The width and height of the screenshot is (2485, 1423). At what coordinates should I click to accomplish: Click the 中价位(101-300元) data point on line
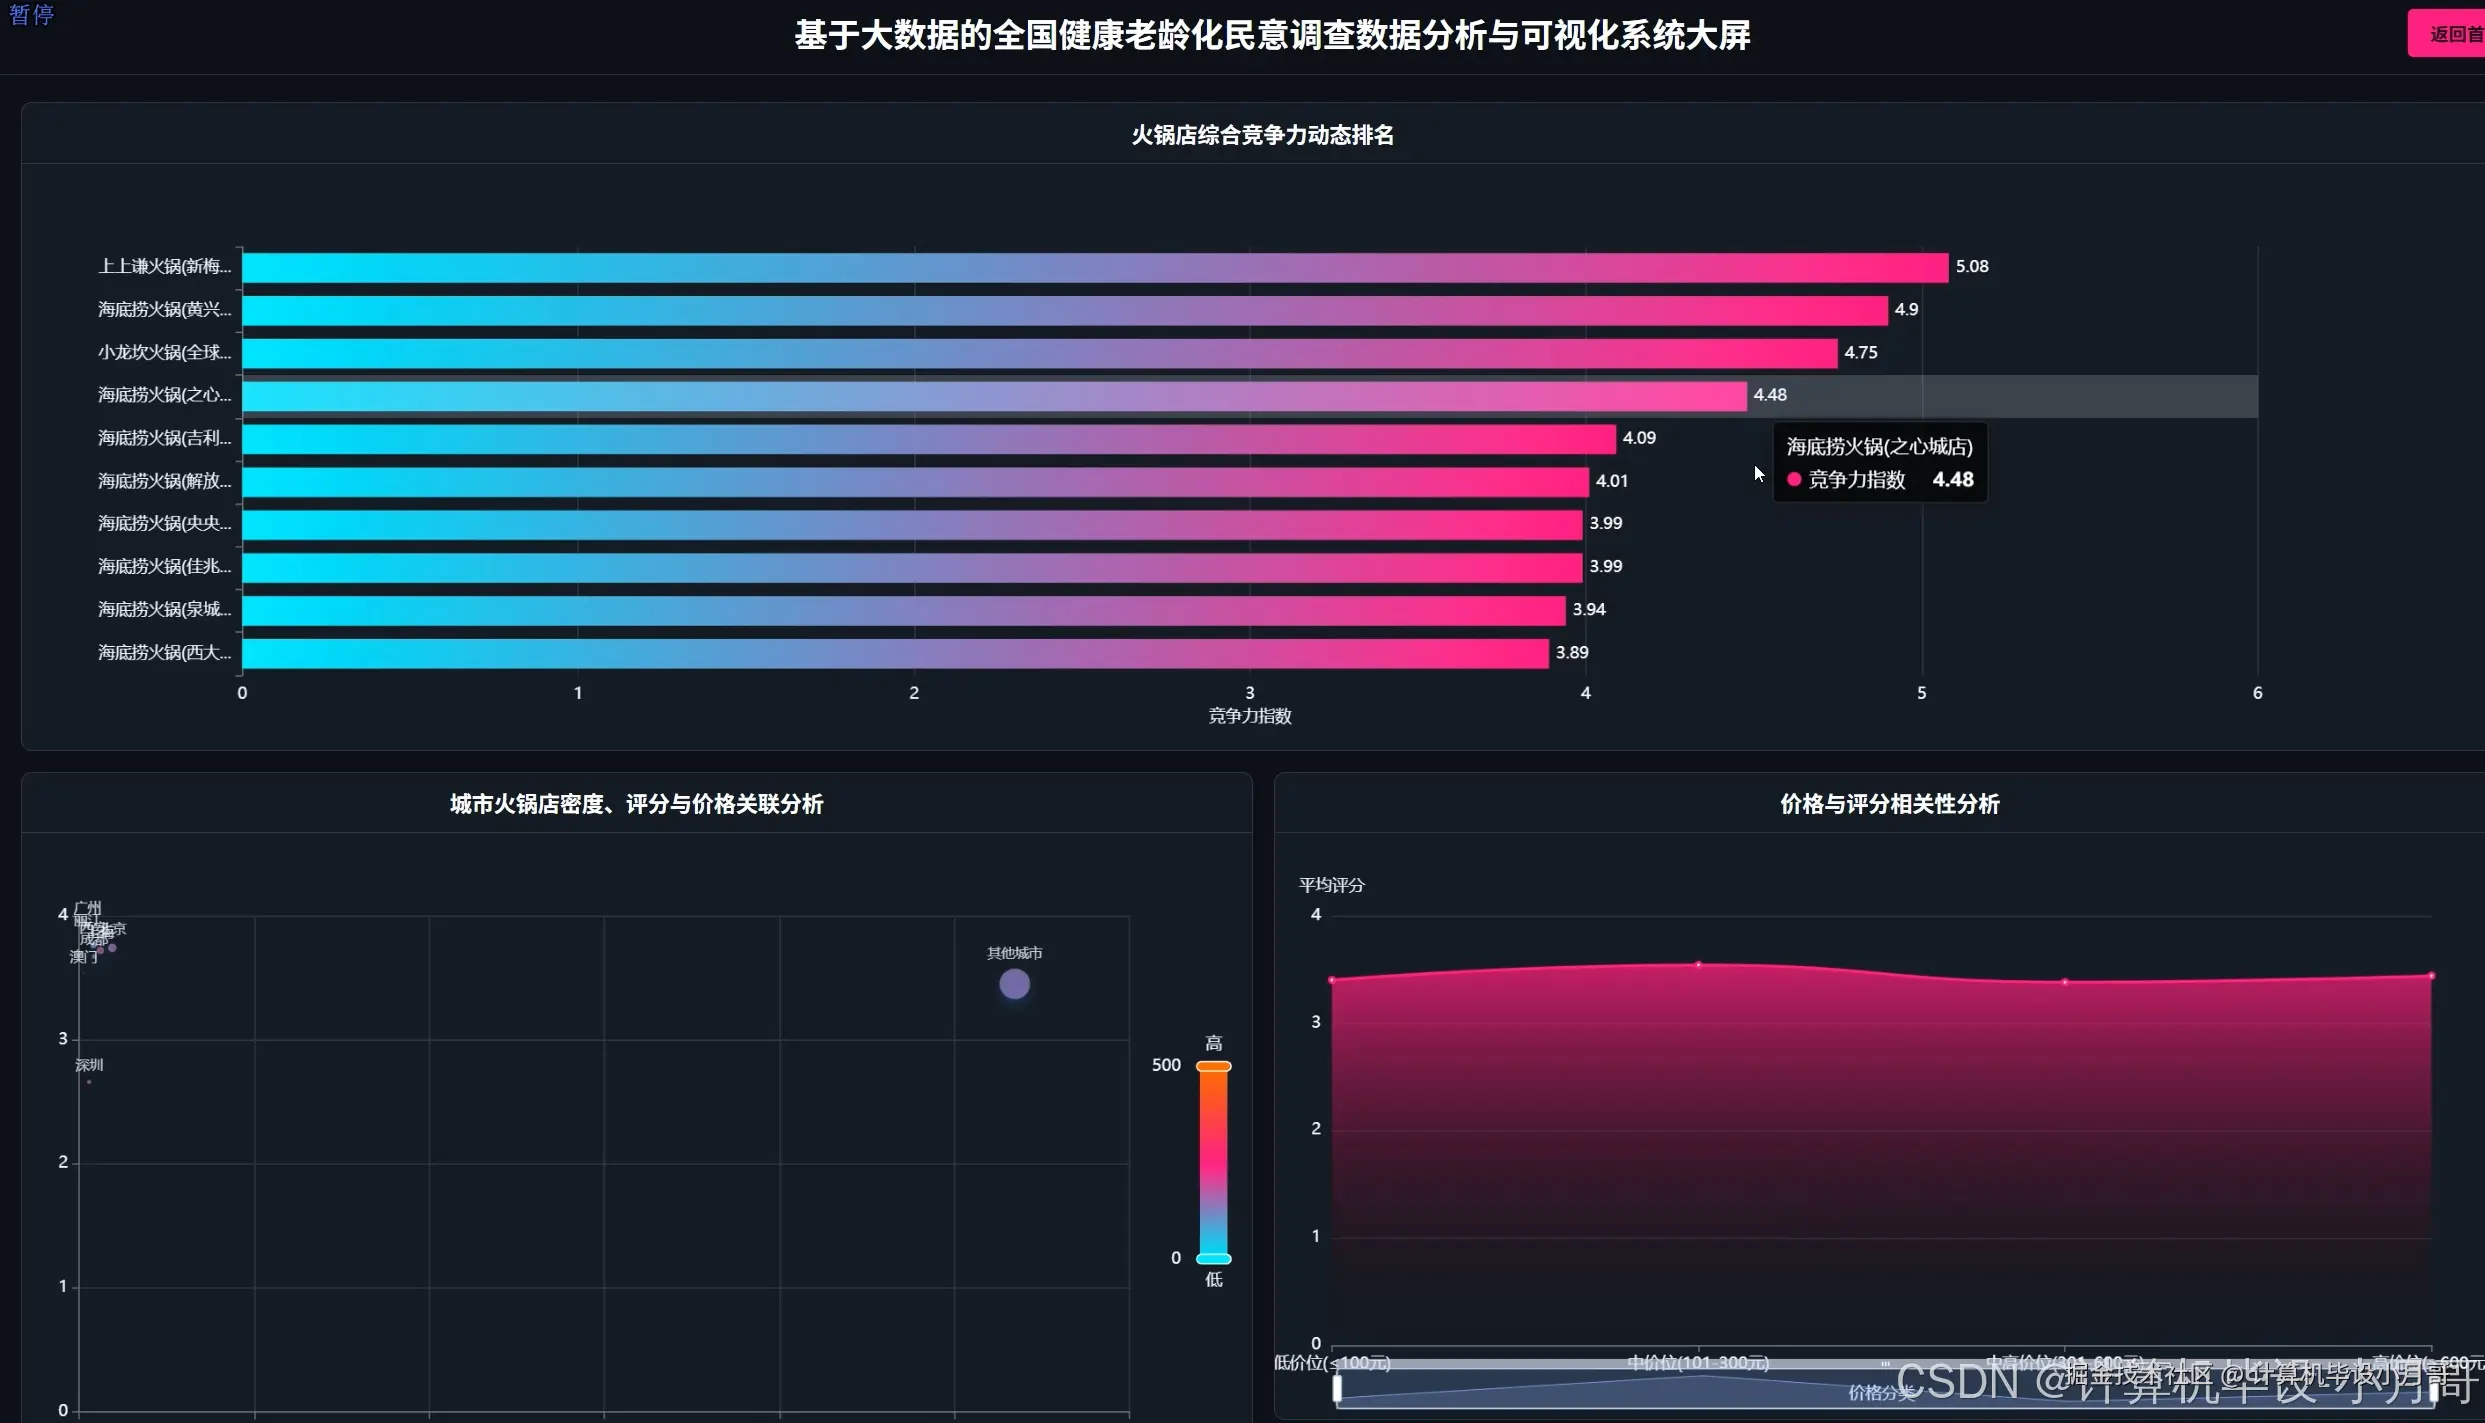(1698, 964)
